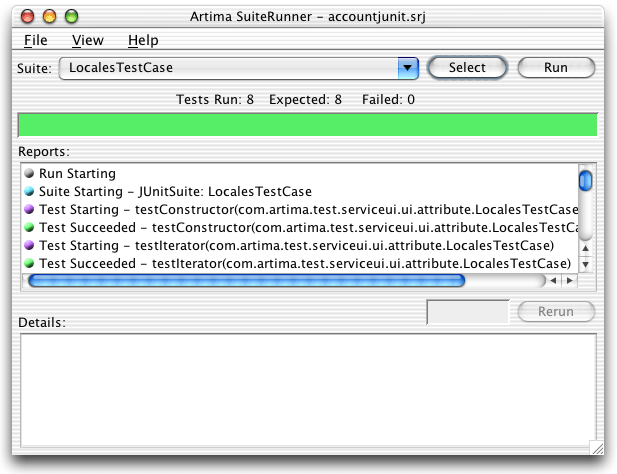Click the Run button
The image size is (617, 474).
(x=556, y=68)
